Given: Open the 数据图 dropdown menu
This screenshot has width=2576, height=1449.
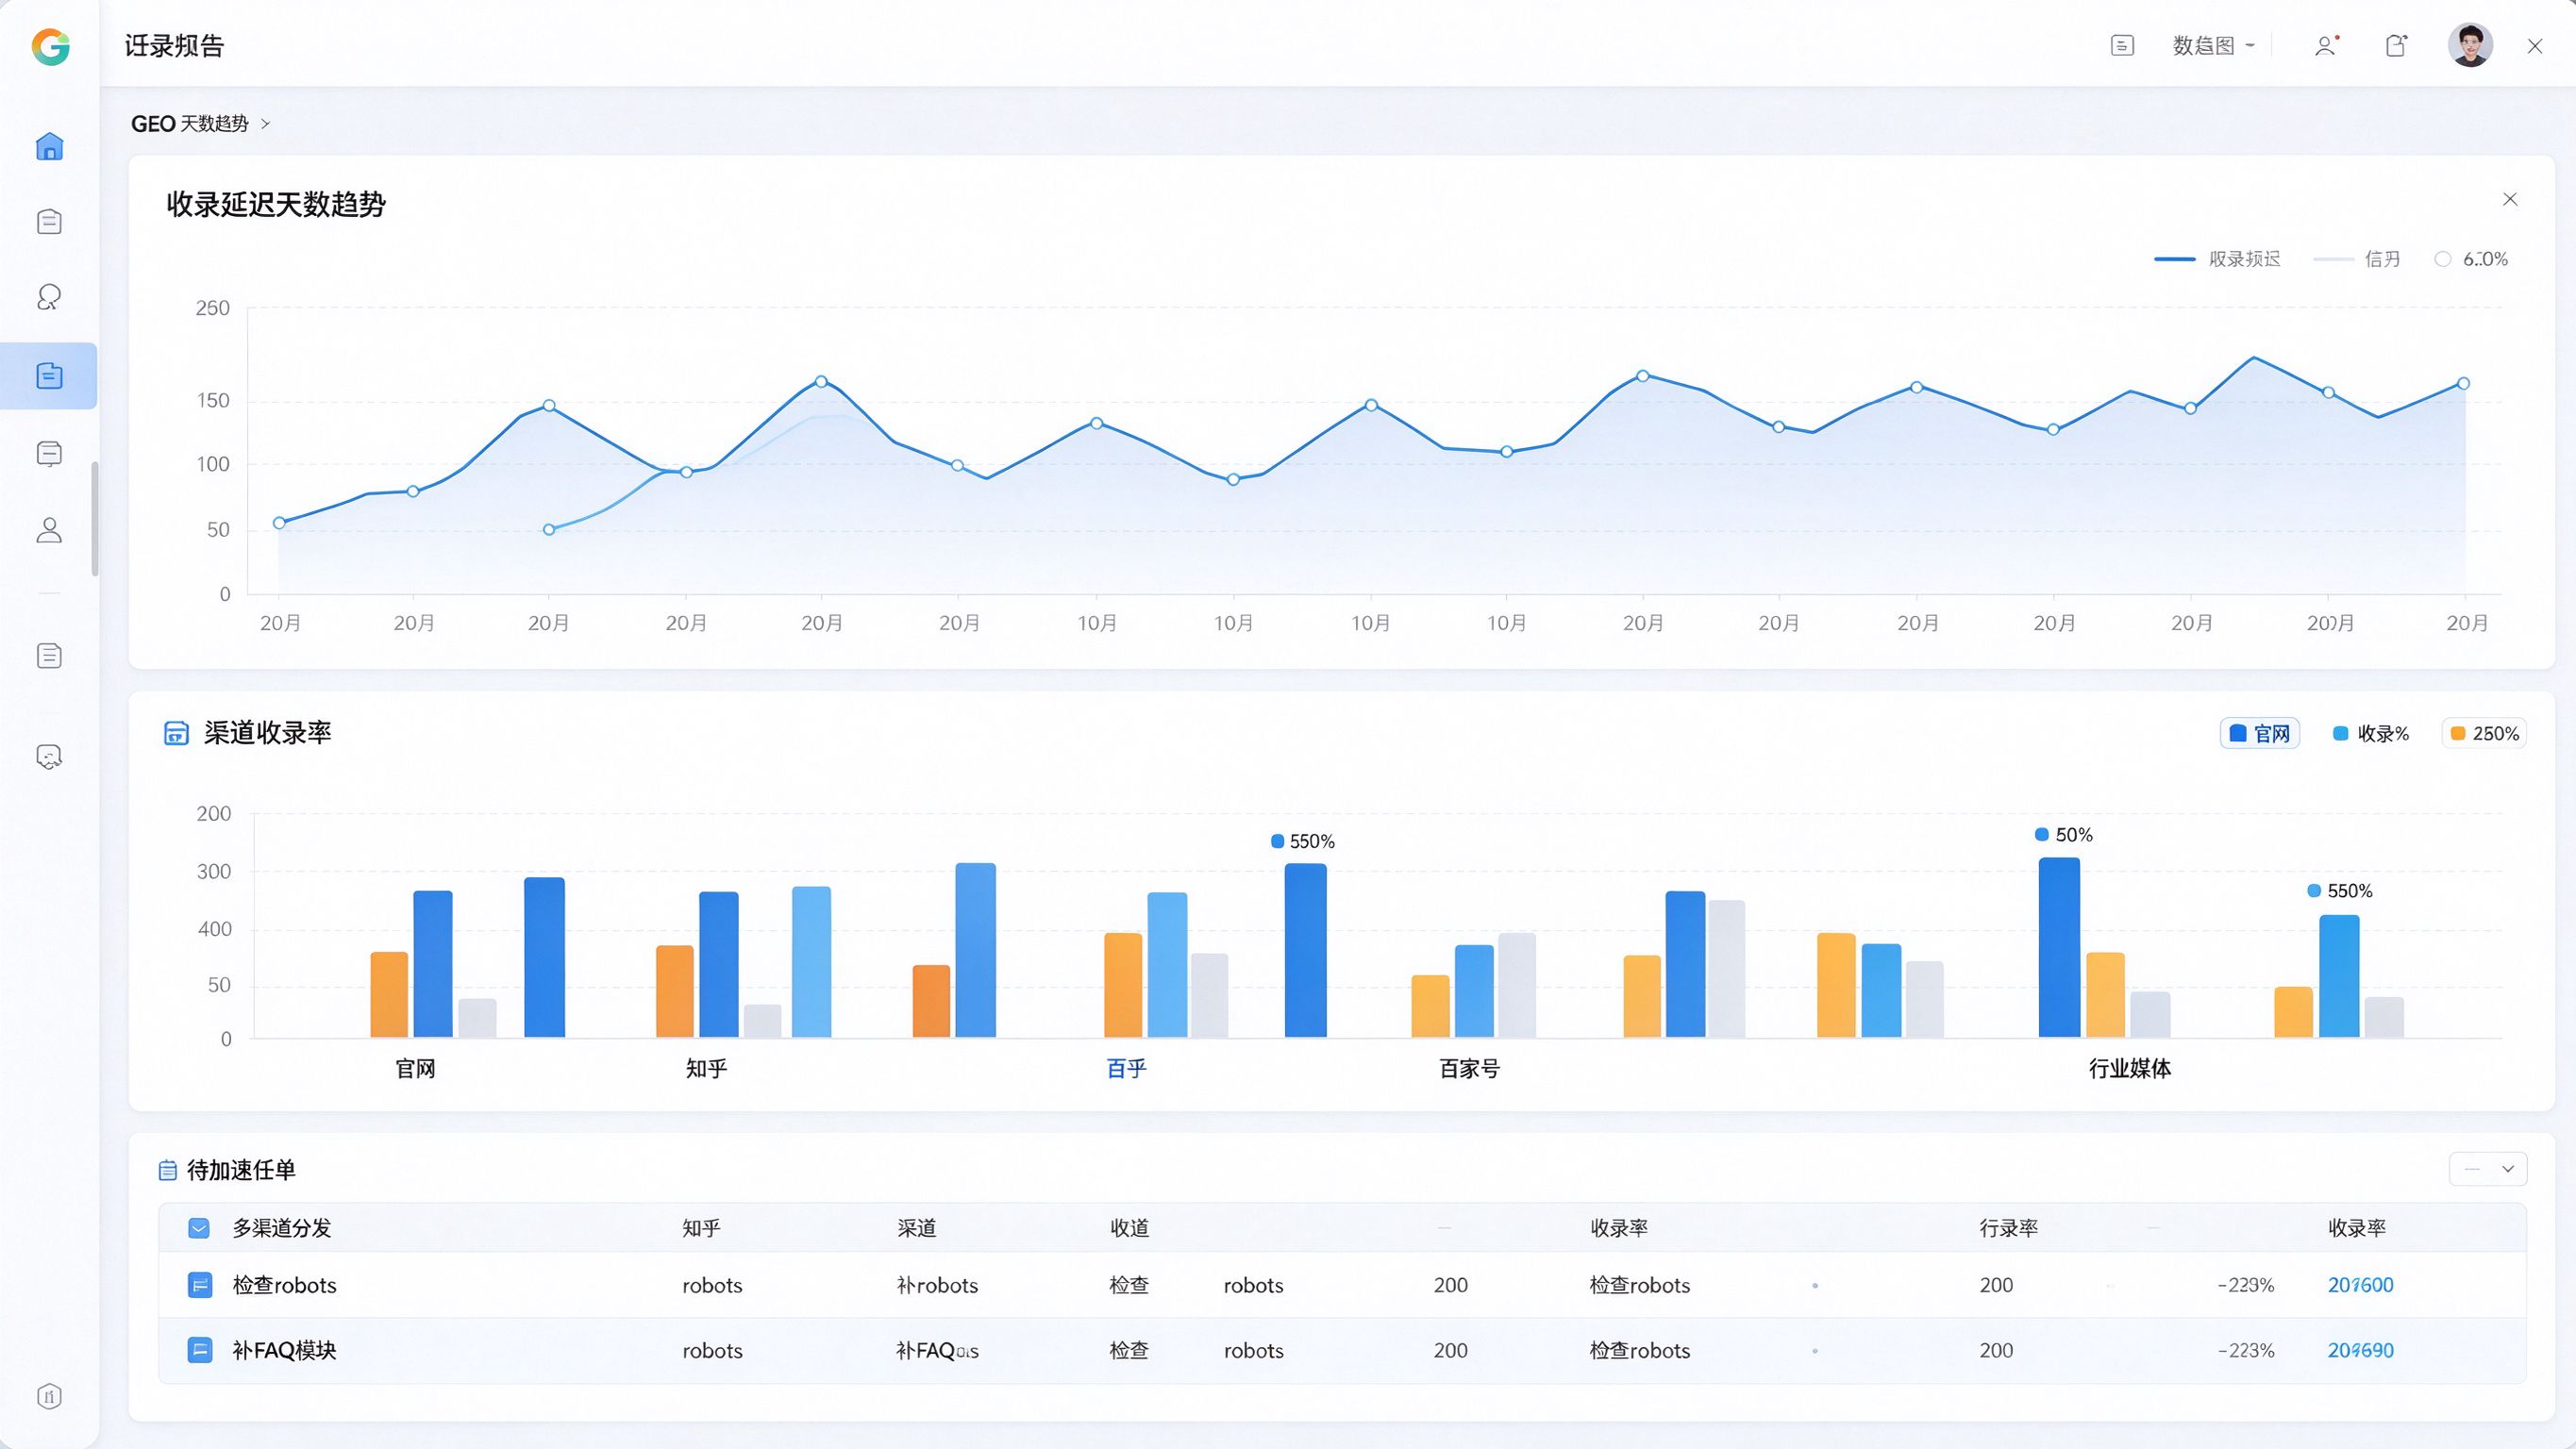Looking at the screenshot, I should click(2214, 46).
